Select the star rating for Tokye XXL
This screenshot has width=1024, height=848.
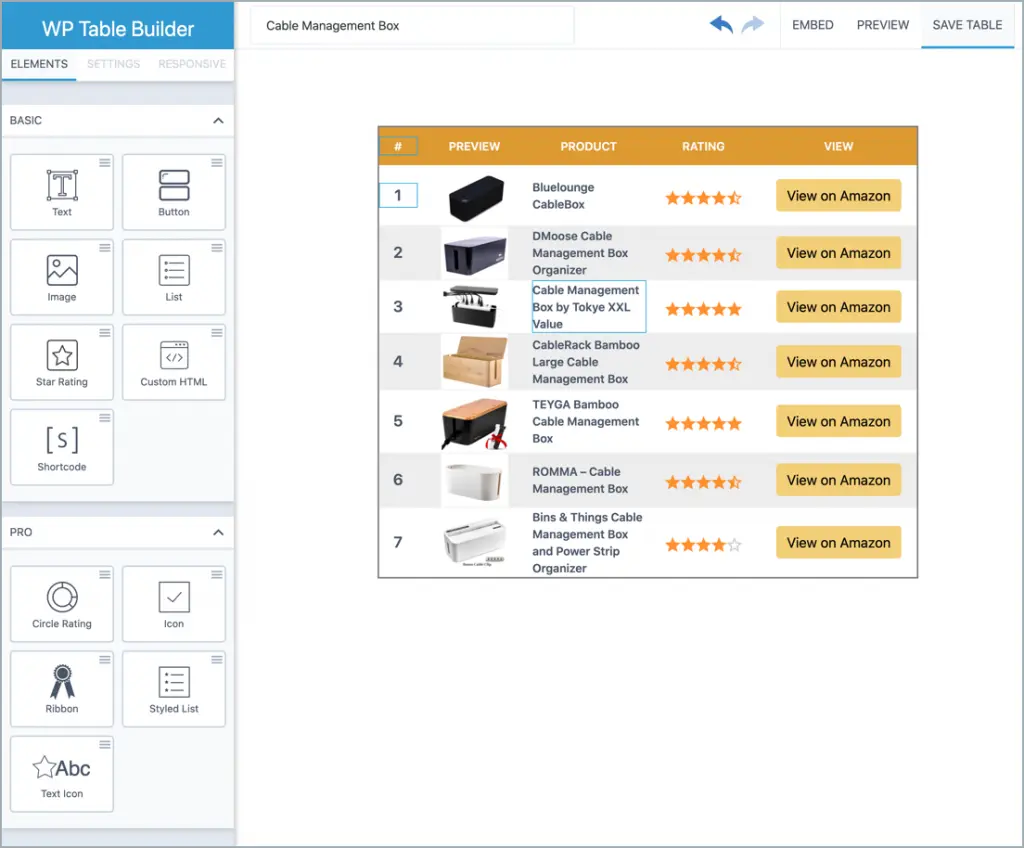pos(703,308)
